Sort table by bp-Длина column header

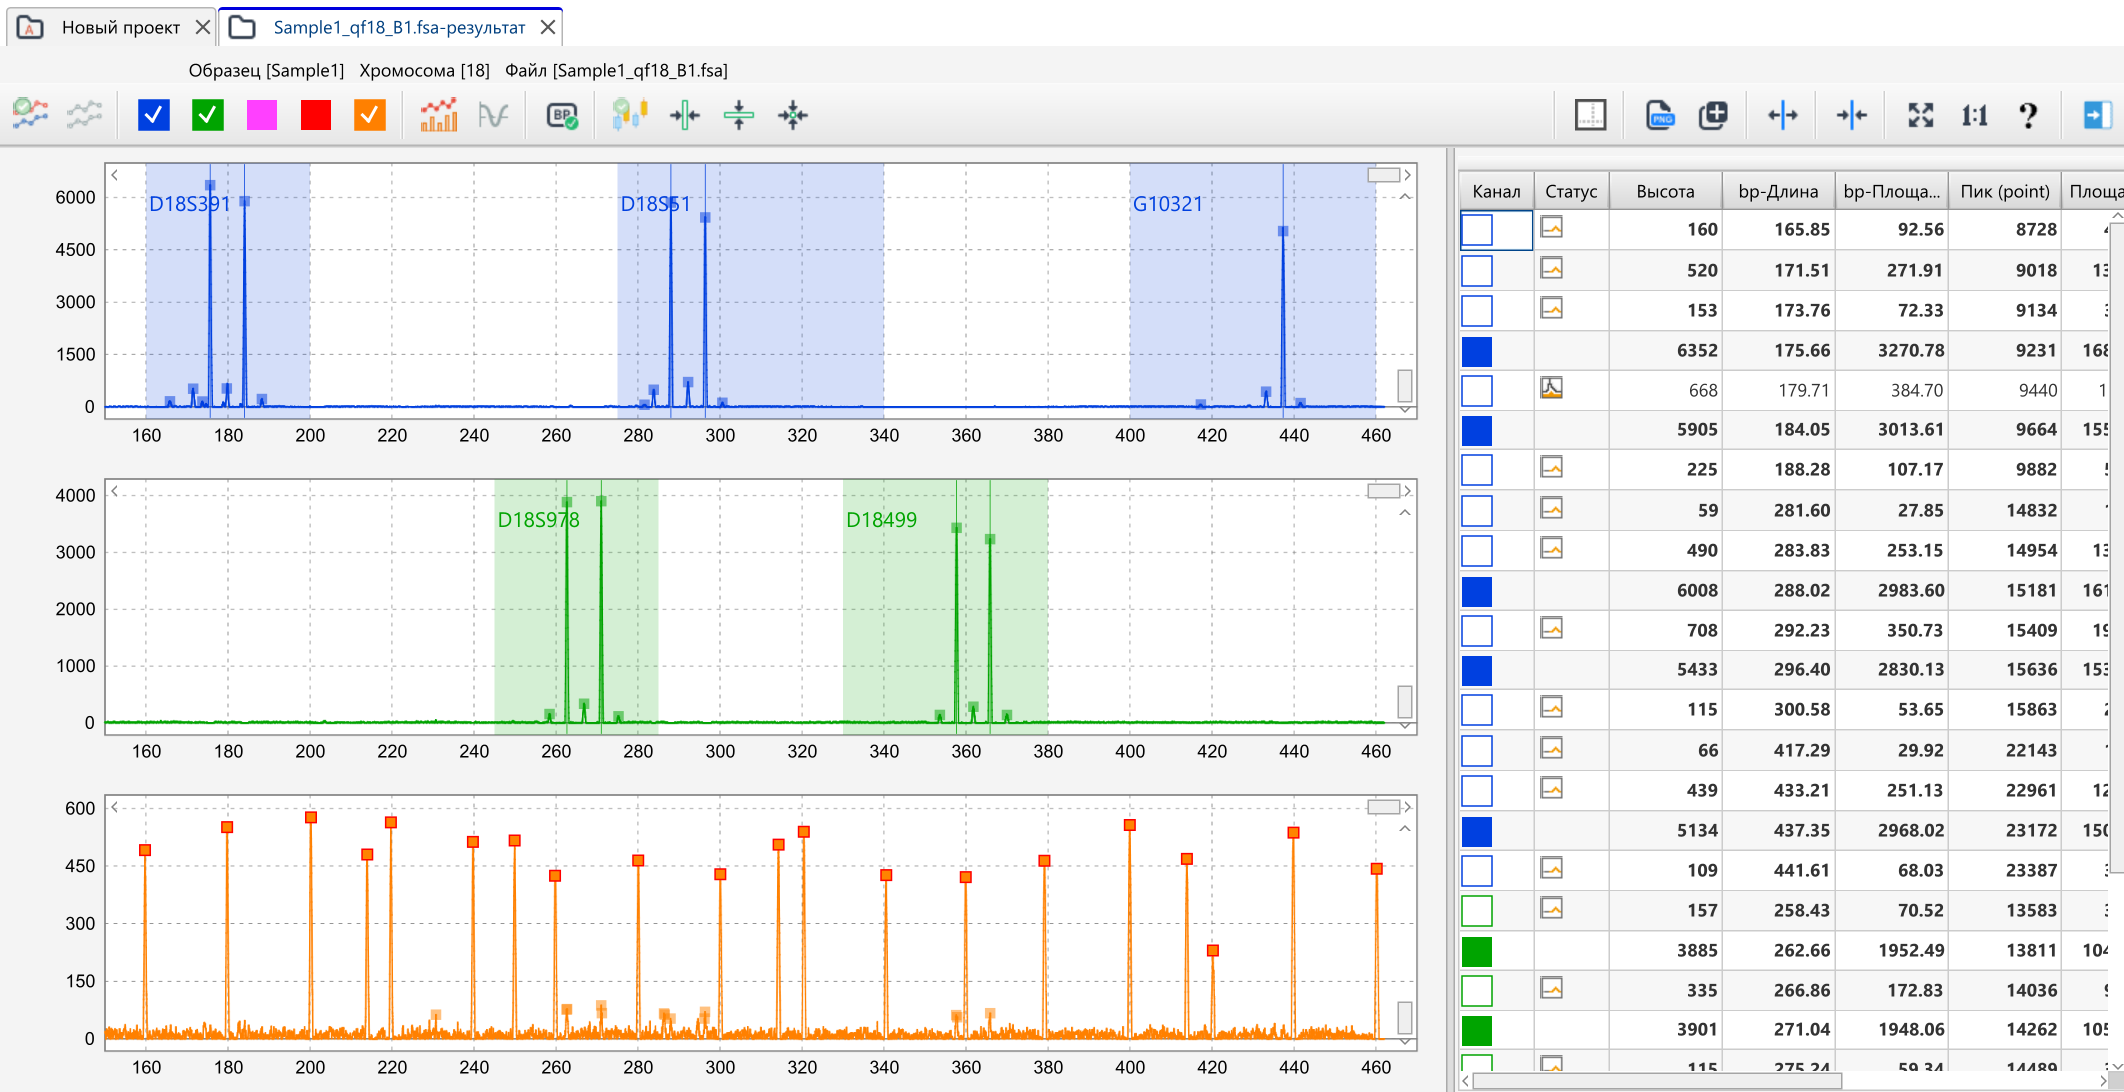click(x=1778, y=191)
